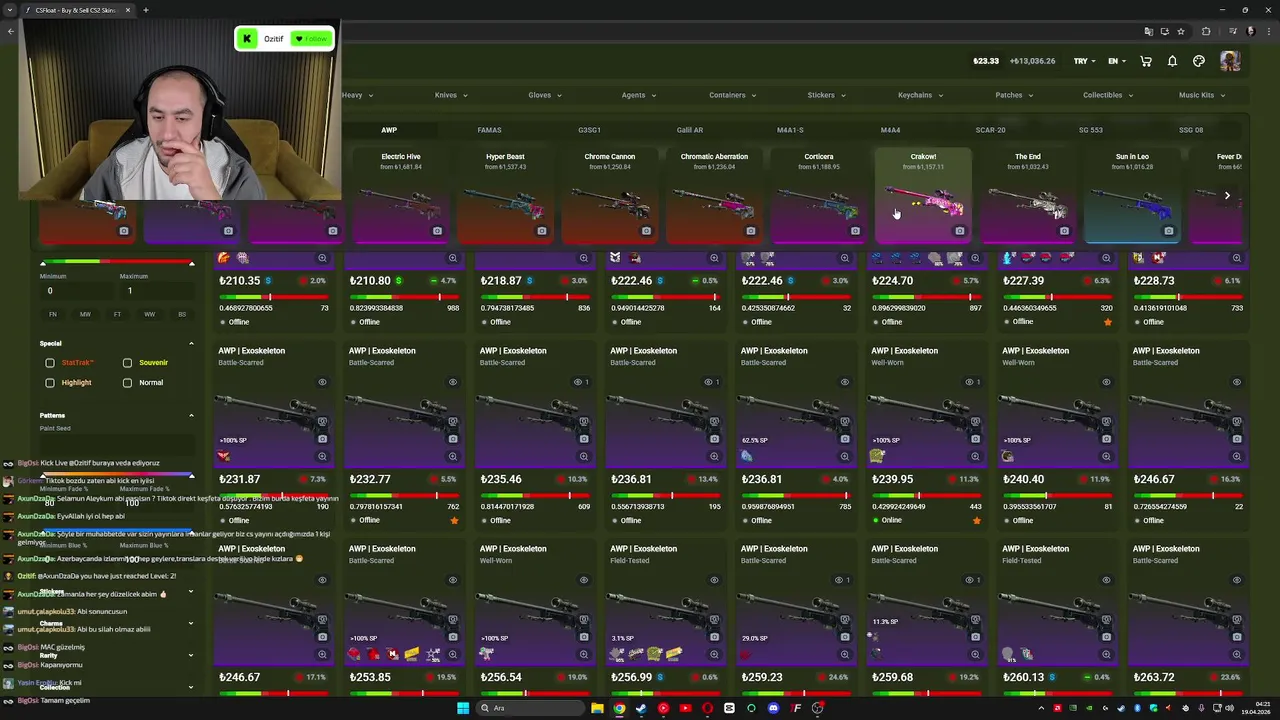Click the Maximum float input field
Viewport: 1280px width, 720px height.
(156, 291)
